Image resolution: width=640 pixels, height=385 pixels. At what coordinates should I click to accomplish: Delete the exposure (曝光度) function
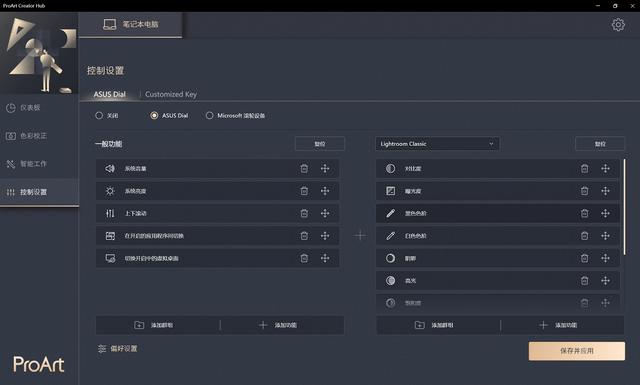584,191
